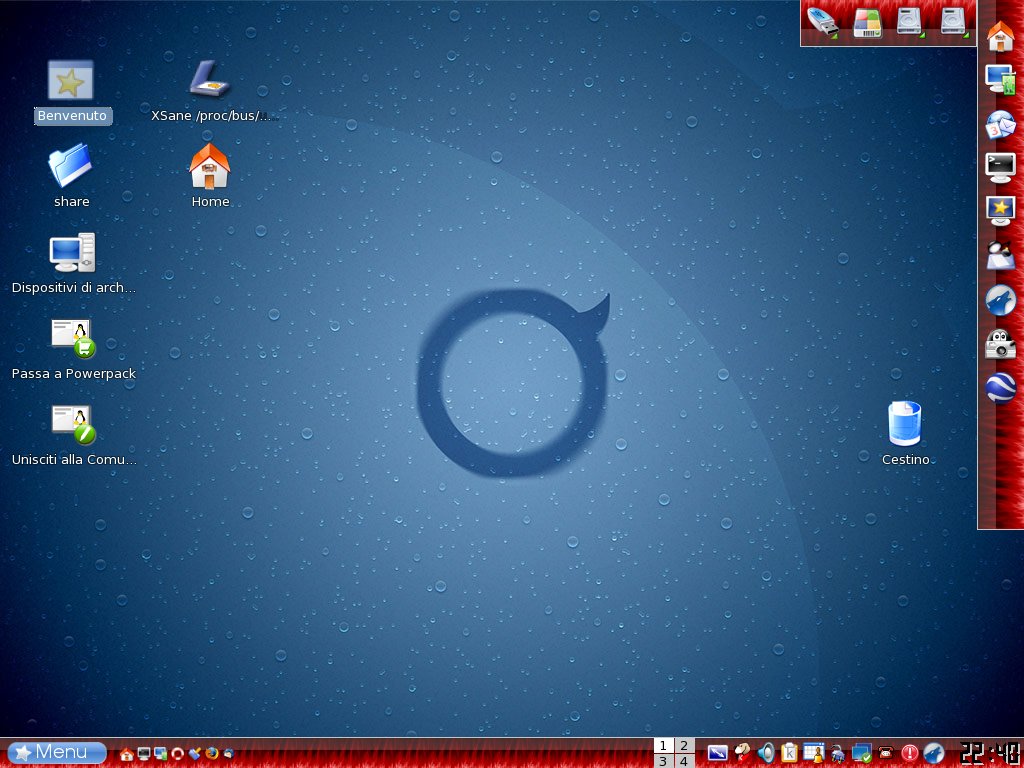This screenshot has width=1024, height=768.
Task: Click the camera penguin icon in right sidebar
Action: click(x=1000, y=344)
